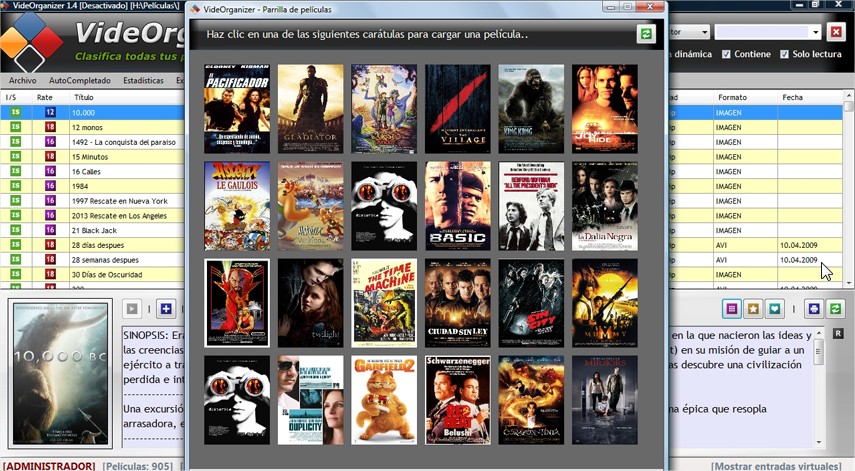Click the blue printer icon
Screen dimensions: 855x471
pyautogui.click(x=814, y=309)
